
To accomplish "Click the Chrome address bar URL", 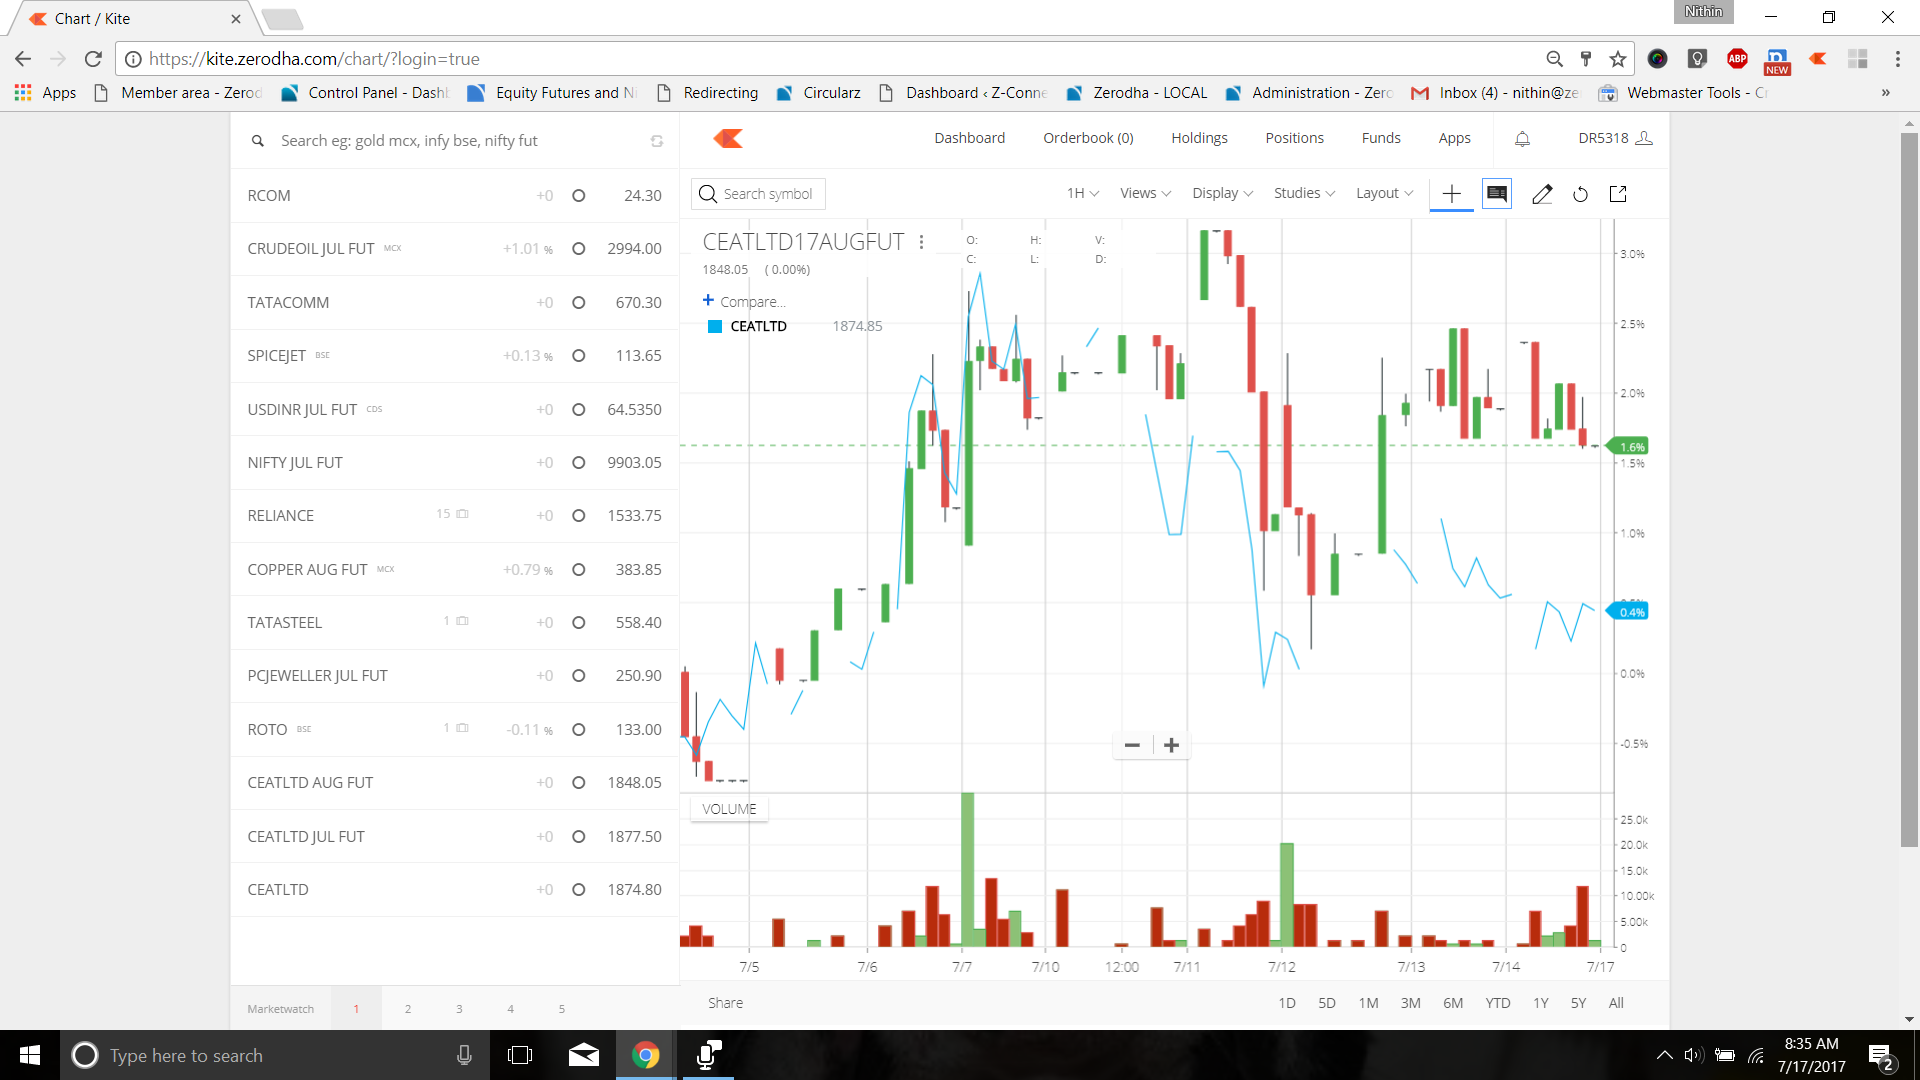I will coord(314,59).
